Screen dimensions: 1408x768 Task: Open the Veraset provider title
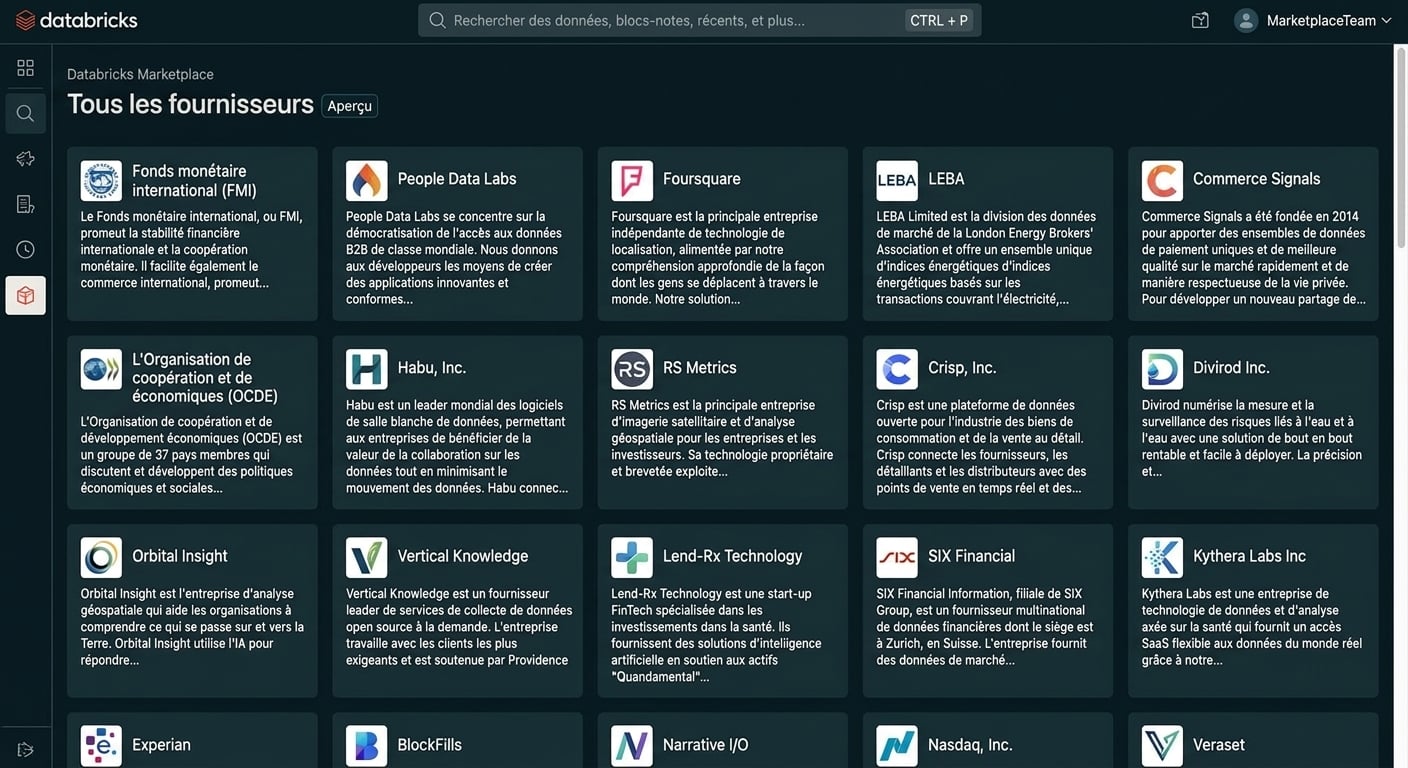(1219, 745)
